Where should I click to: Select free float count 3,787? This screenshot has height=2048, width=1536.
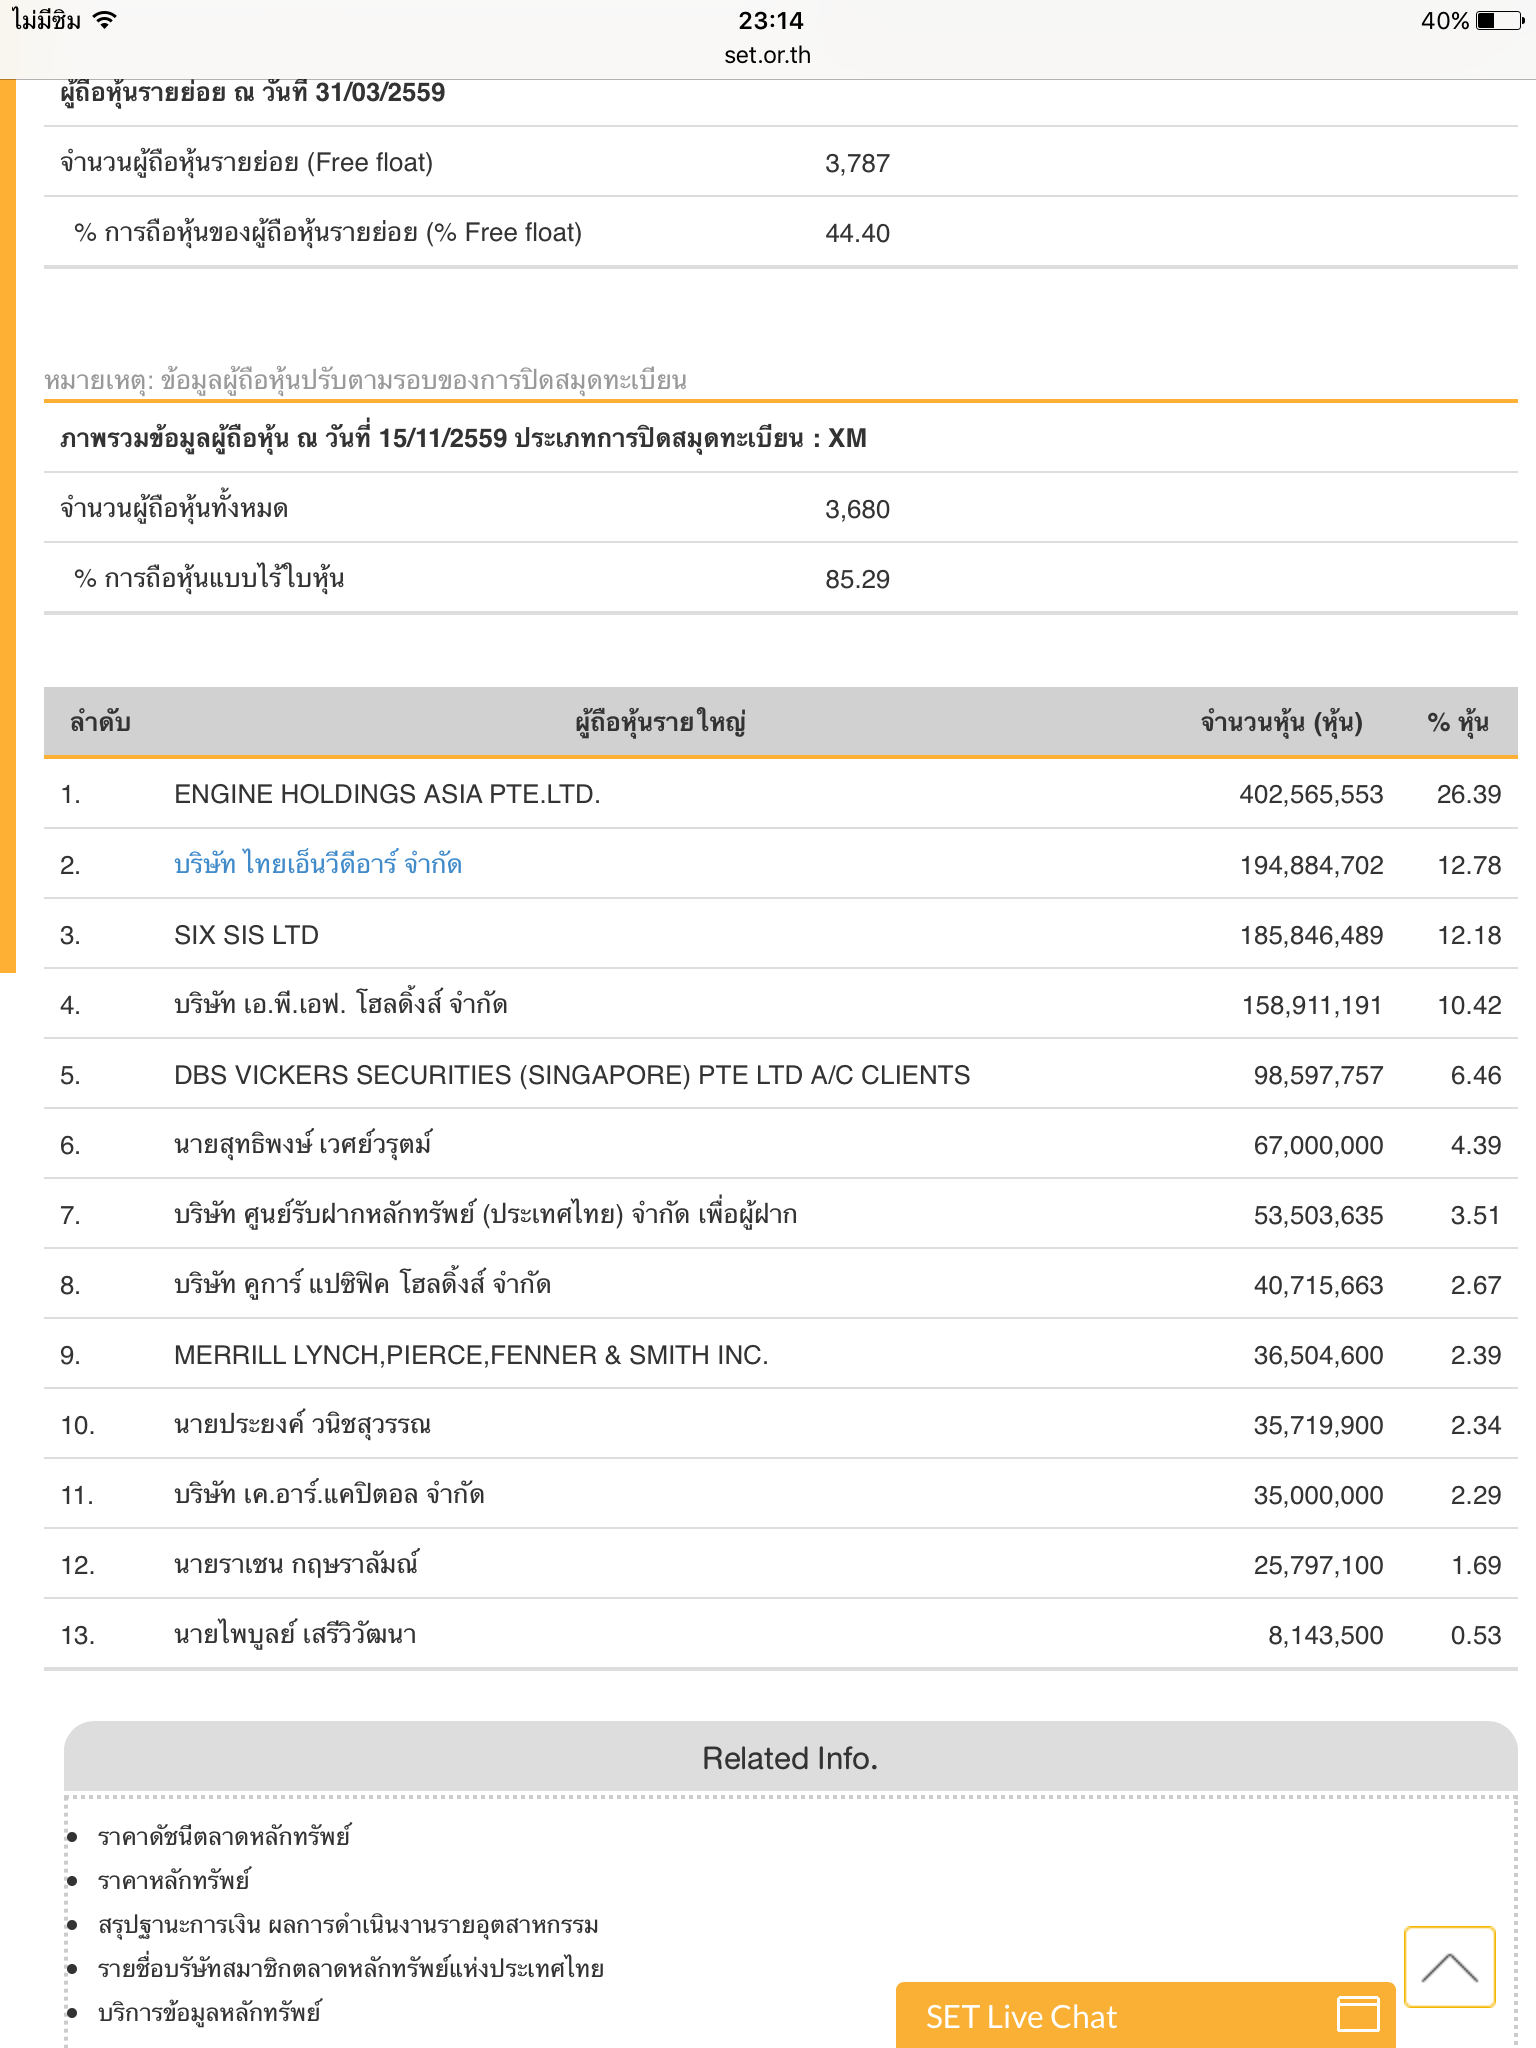pos(857,163)
